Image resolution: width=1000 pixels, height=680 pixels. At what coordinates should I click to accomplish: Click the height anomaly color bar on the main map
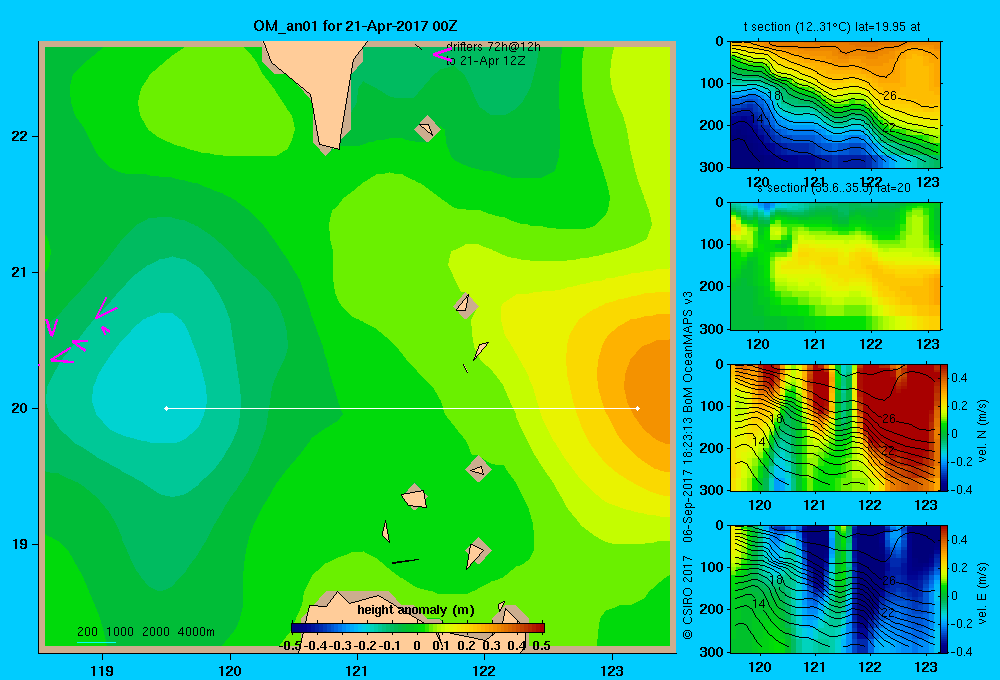(x=418, y=628)
